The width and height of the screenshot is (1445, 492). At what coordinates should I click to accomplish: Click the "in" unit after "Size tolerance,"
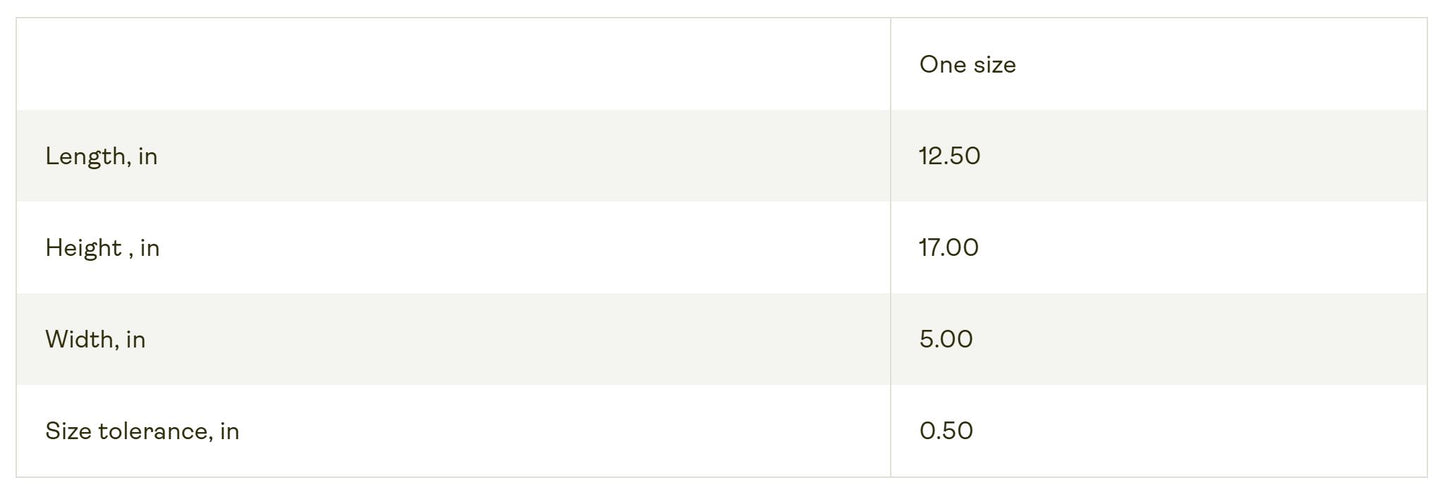(230, 432)
